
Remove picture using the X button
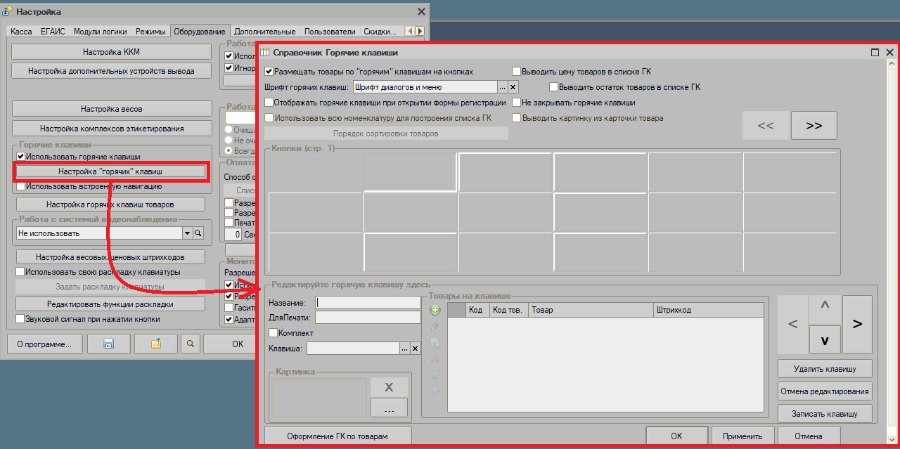[389, 387]
